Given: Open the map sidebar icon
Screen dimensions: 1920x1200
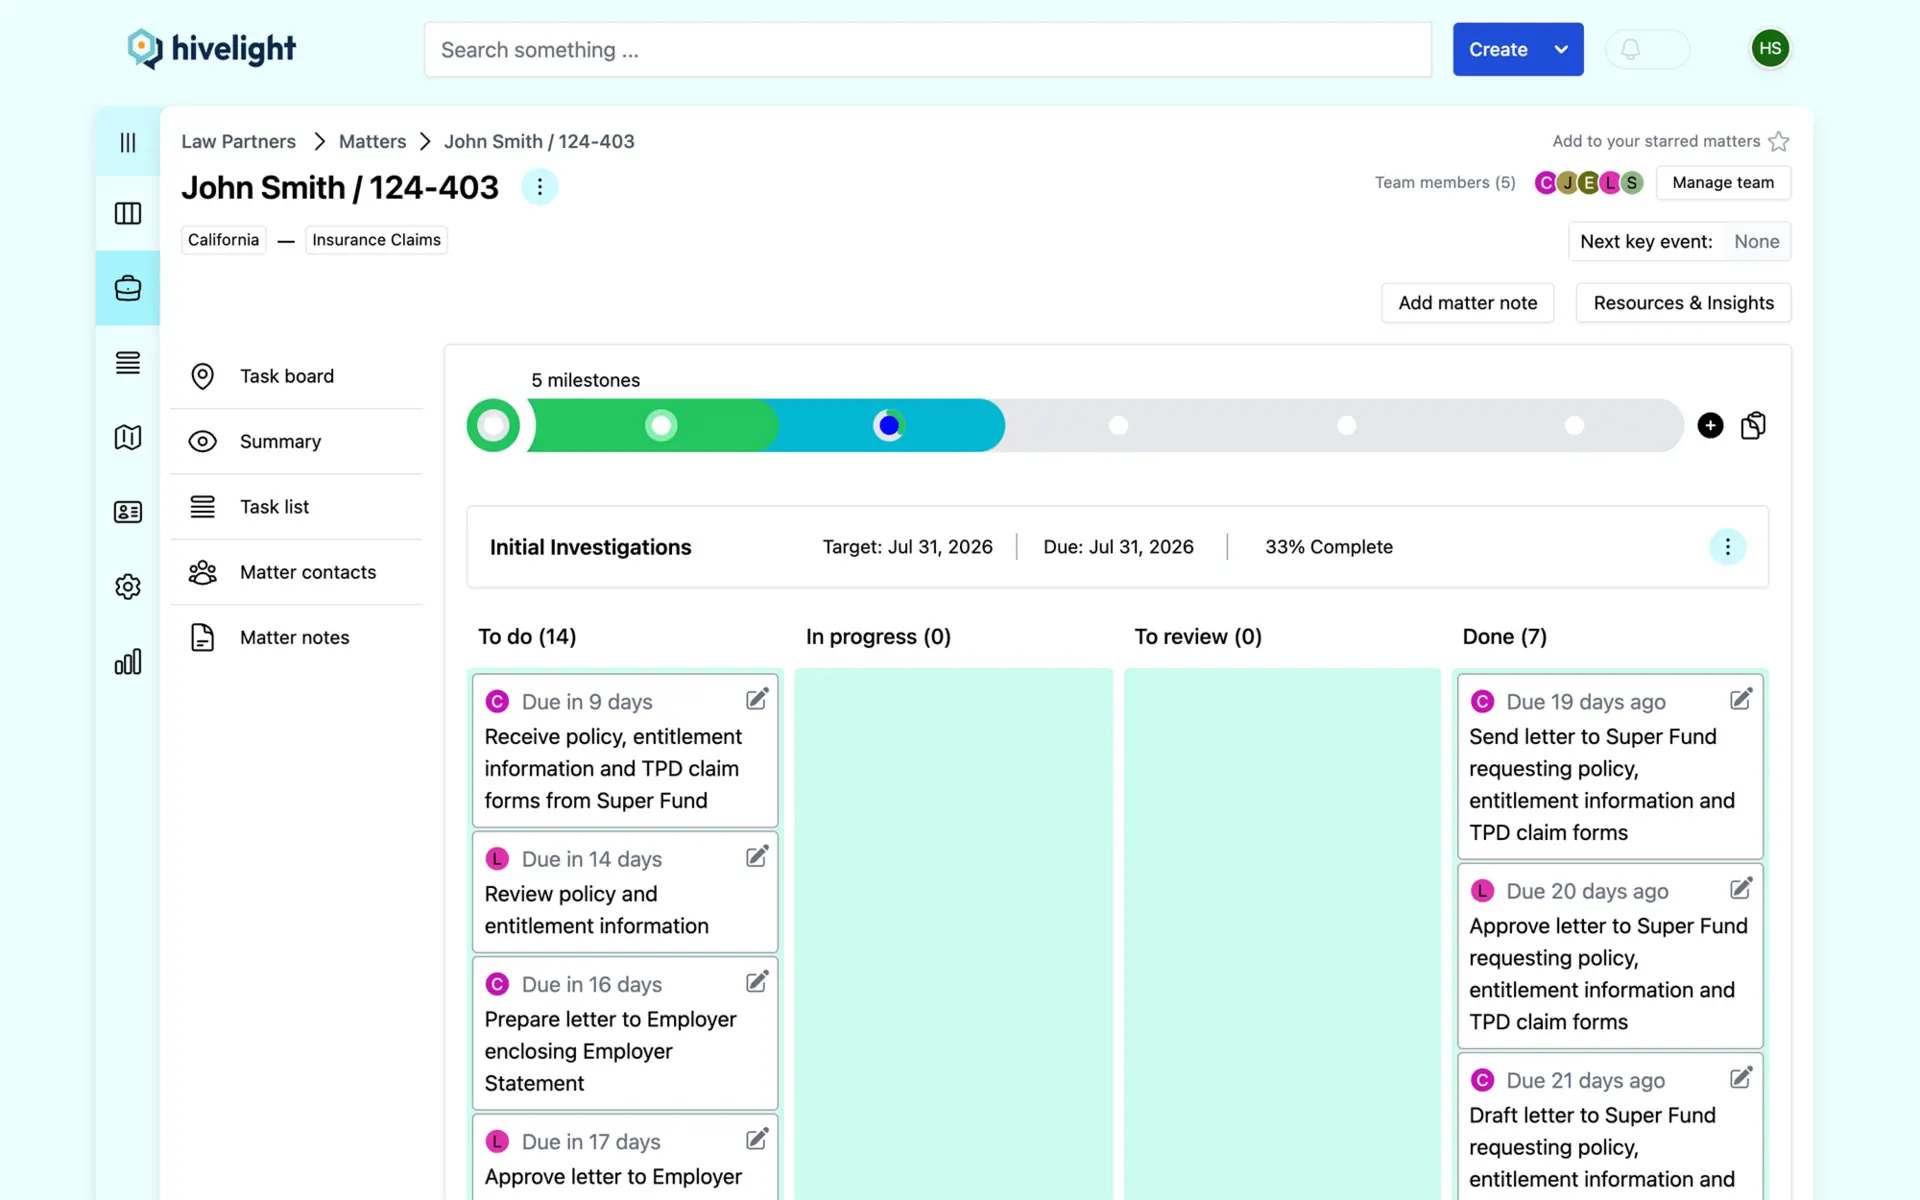Looking at the screenshot, I should (x=128, y=437).
